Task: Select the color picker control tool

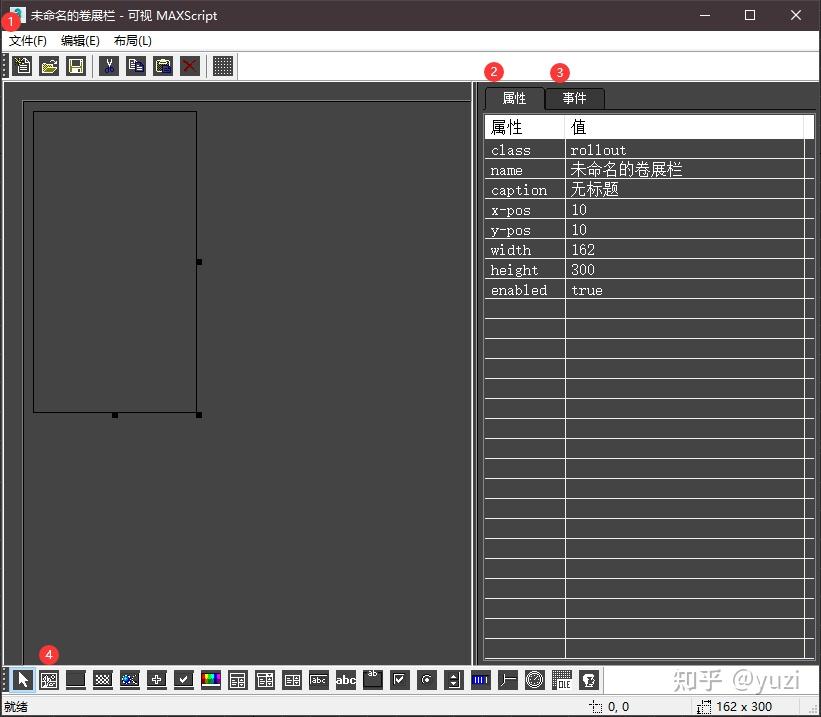Action: coord(210,680)
